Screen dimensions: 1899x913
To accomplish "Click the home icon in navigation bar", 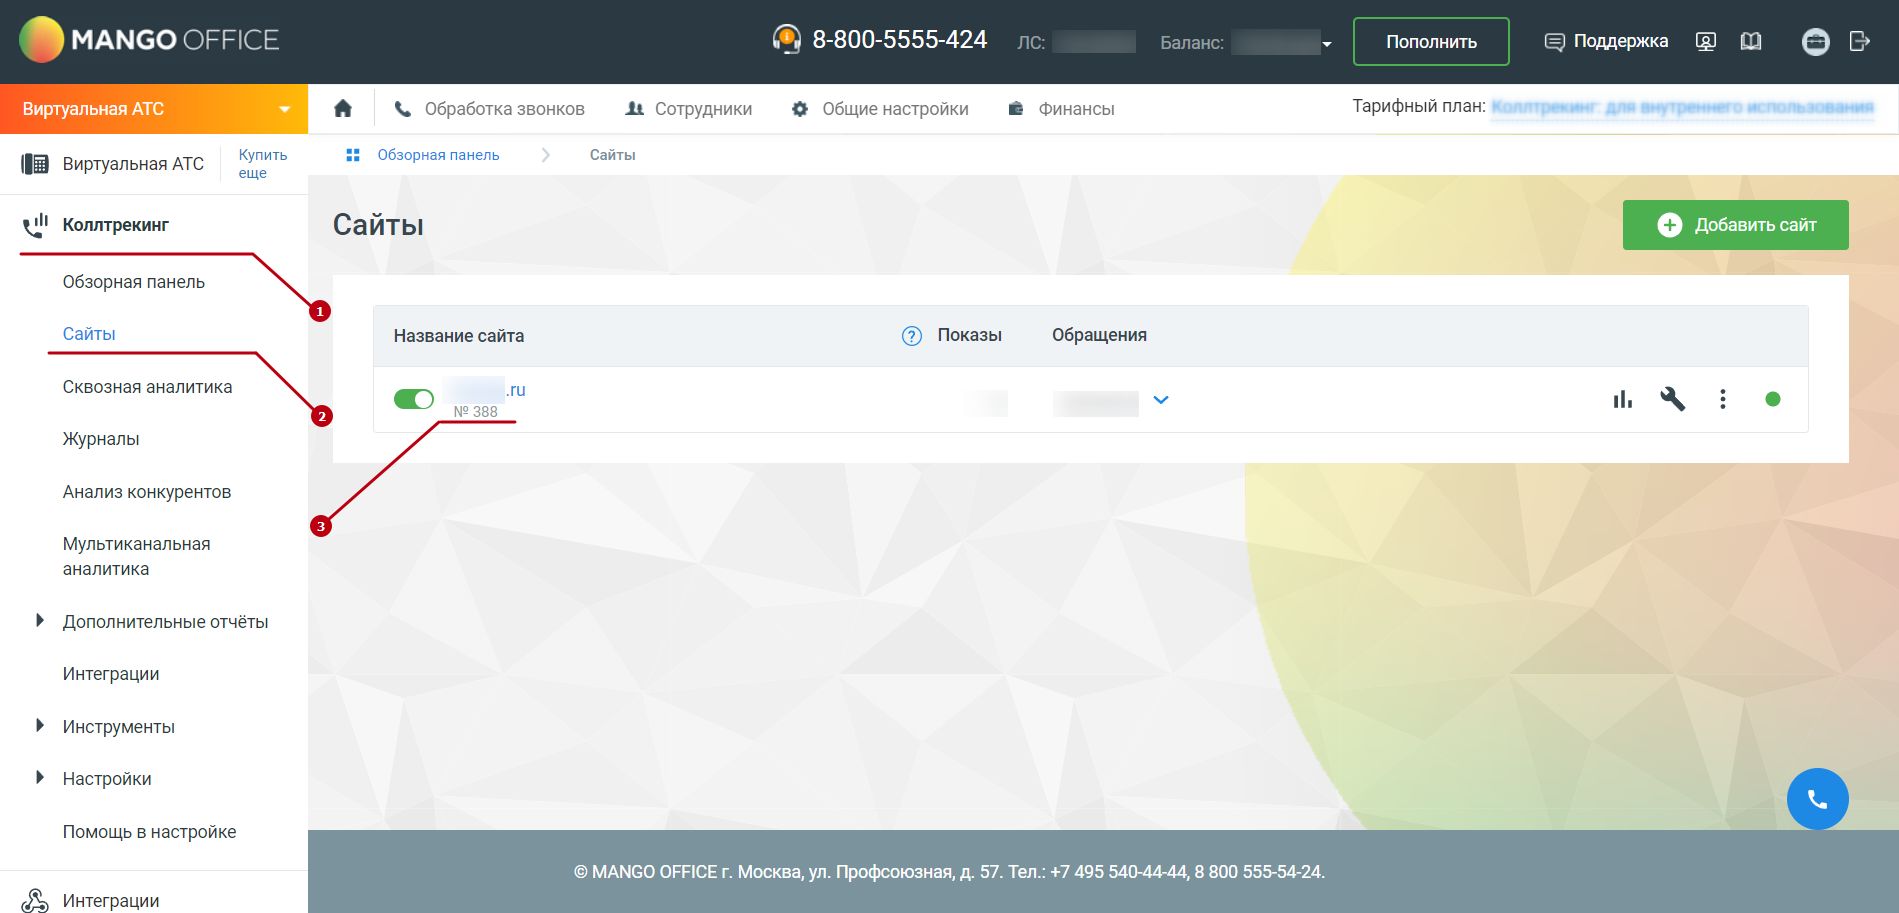I will coord(343,107).
